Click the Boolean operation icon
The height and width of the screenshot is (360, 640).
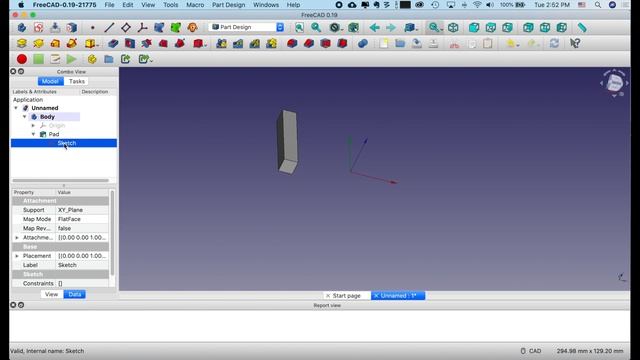click(x=362, y=43)
